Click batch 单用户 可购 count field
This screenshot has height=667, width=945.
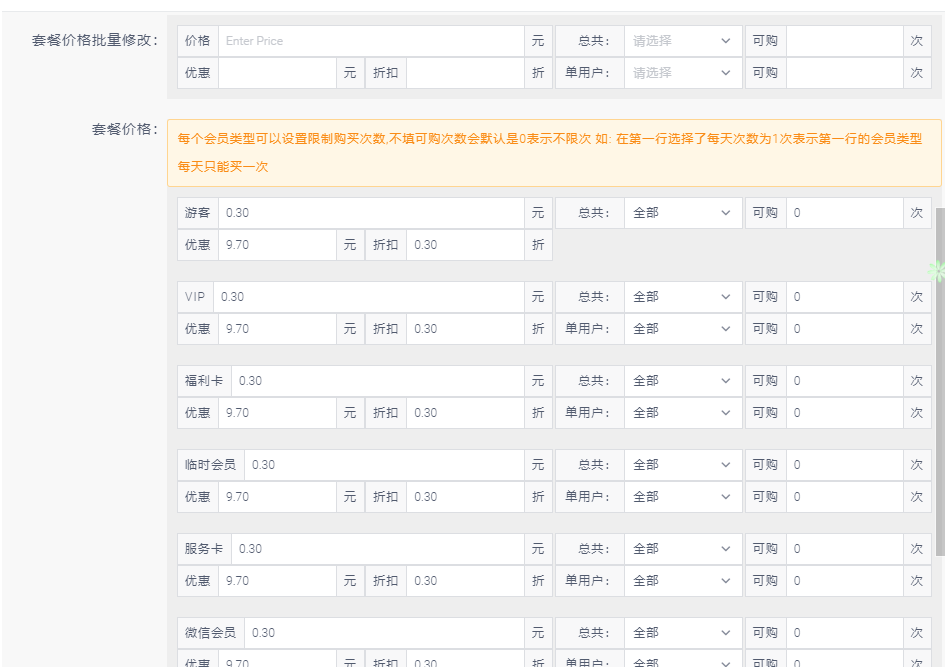pos(845,73)
